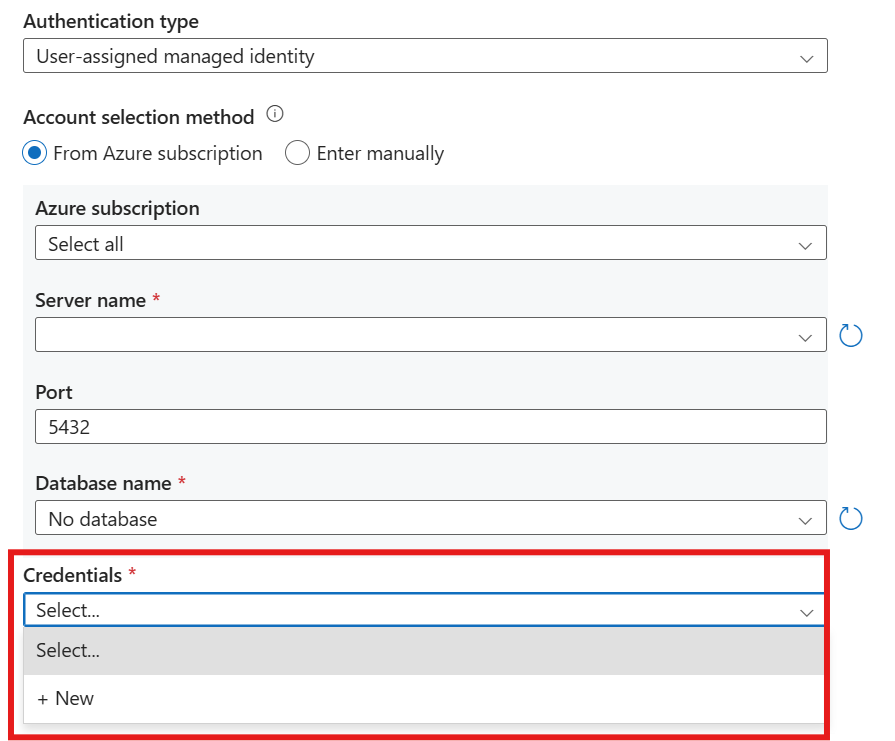Click the Database name chevron arrow
Viewport: 895px width, 741px height.
click(806, 519)
